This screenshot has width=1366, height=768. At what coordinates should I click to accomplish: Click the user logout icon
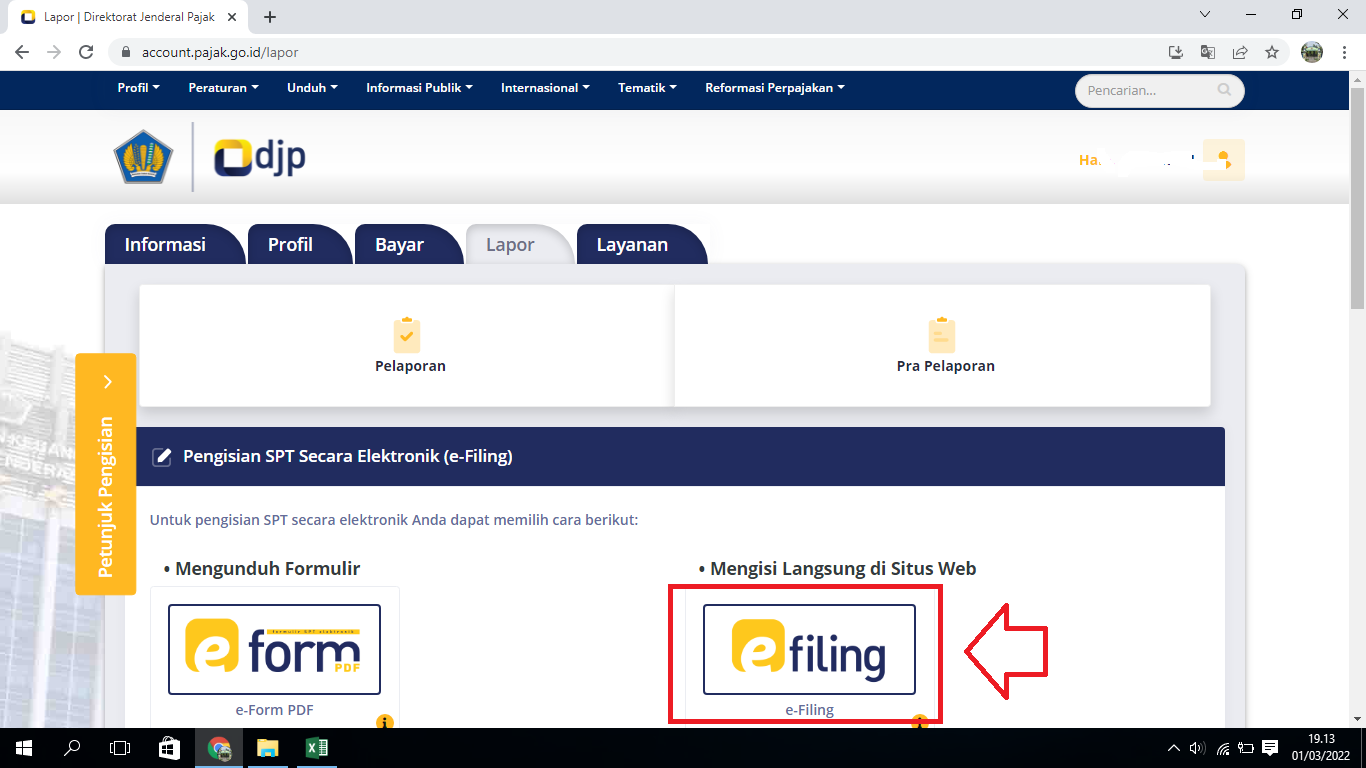[x=1223, y=160]
